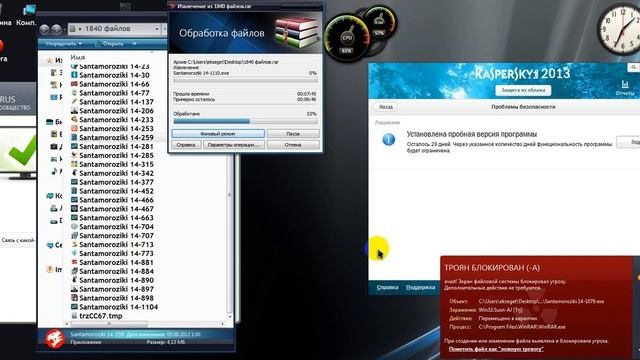This screenshot has width=640, height=360.
Task: Click the 1840 файлов address bar path
Action: point(107,29)
